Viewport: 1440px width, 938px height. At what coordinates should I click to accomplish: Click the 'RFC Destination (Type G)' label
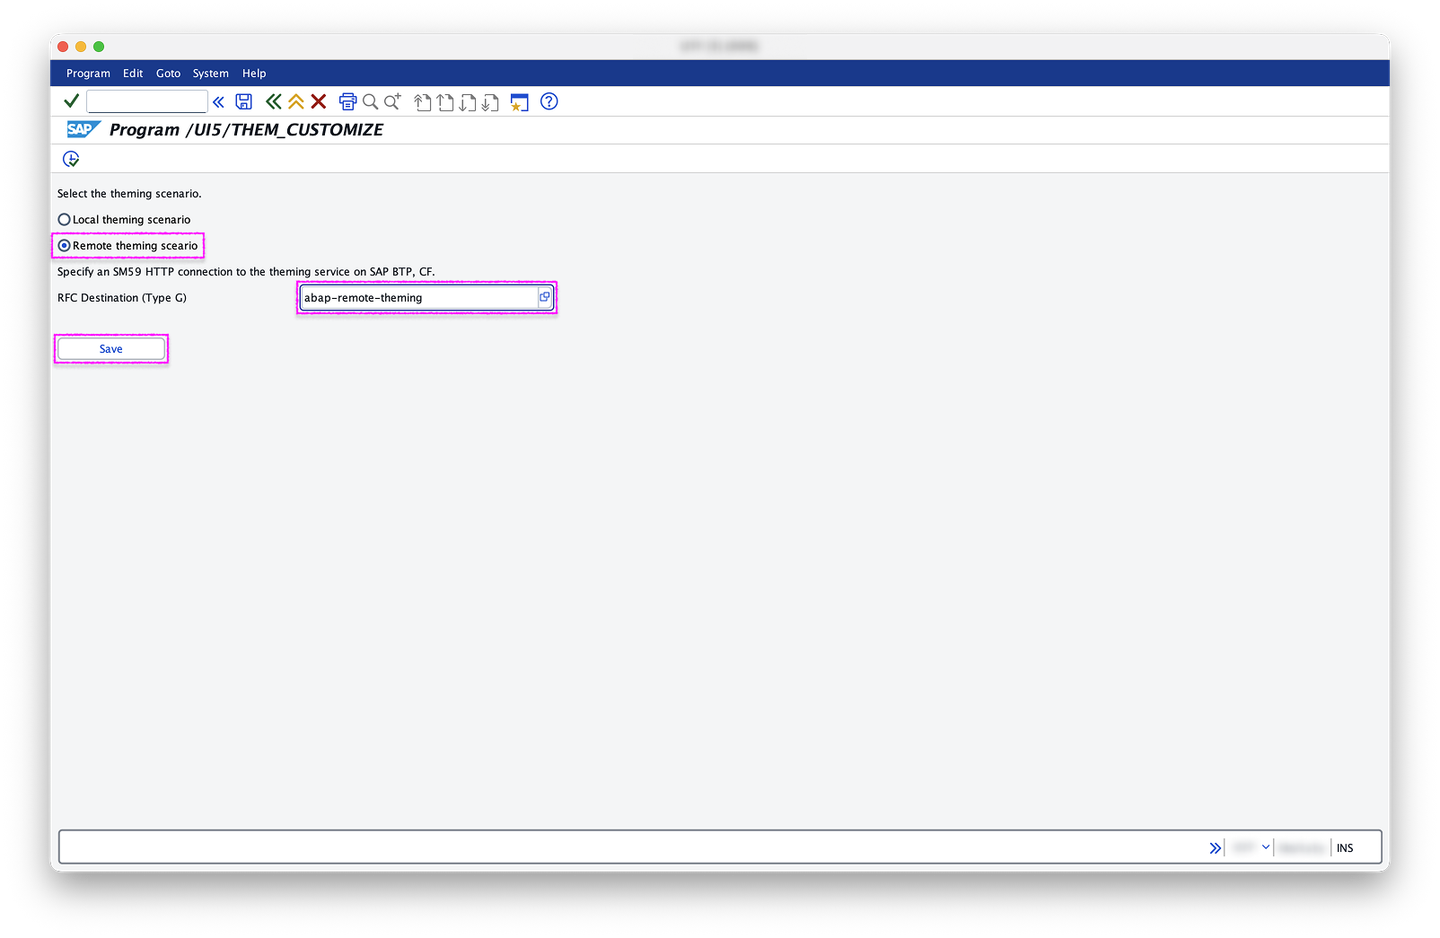pos(122,298)
